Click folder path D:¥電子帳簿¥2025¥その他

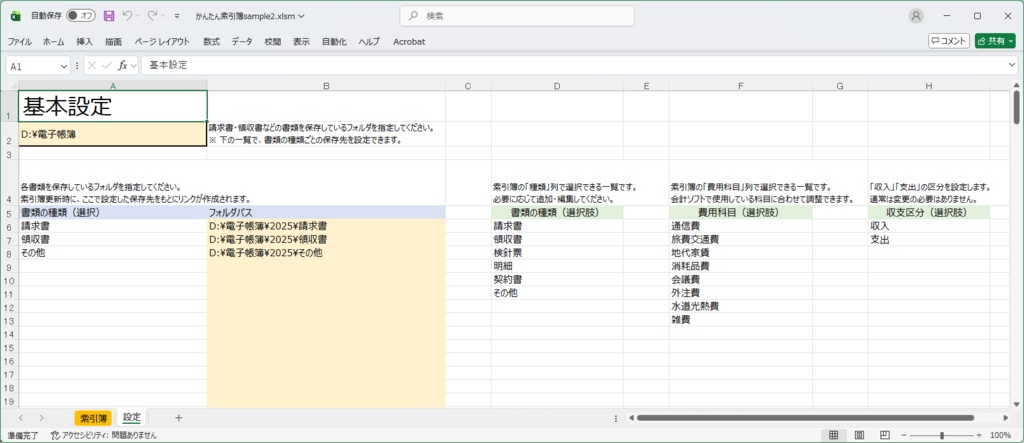pos(326,253)
